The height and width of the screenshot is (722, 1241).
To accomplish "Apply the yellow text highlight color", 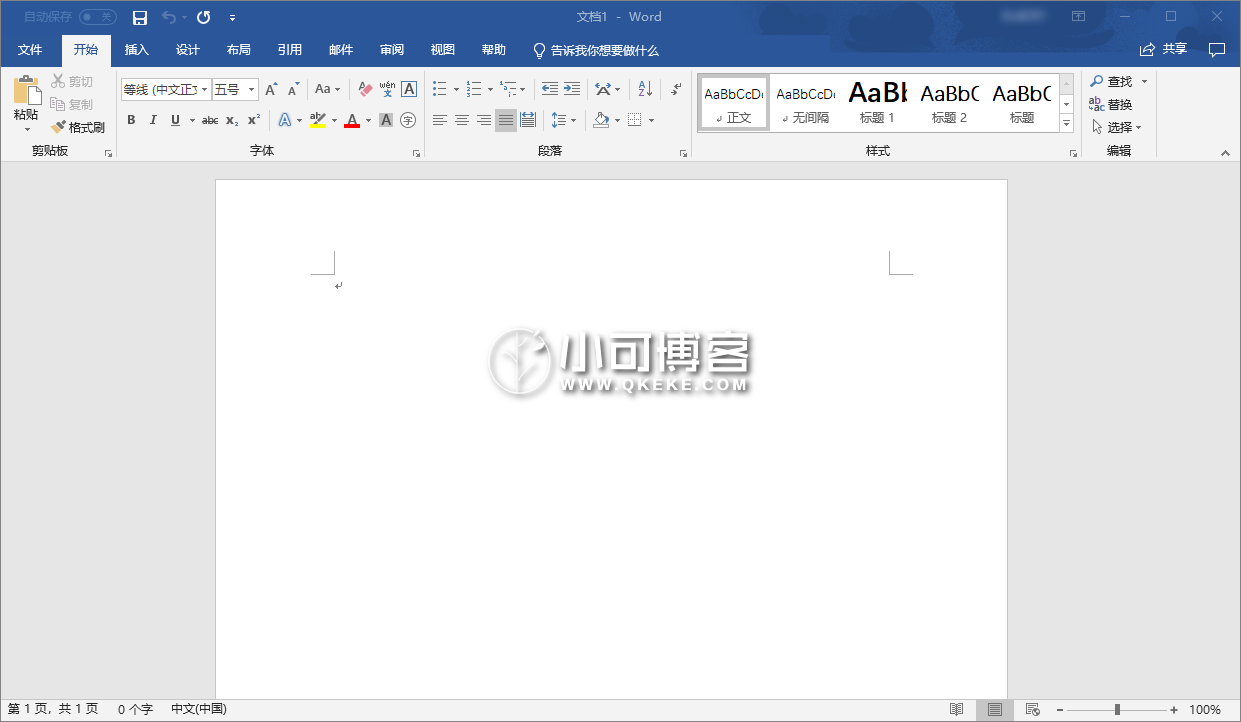I will point(318,120).
